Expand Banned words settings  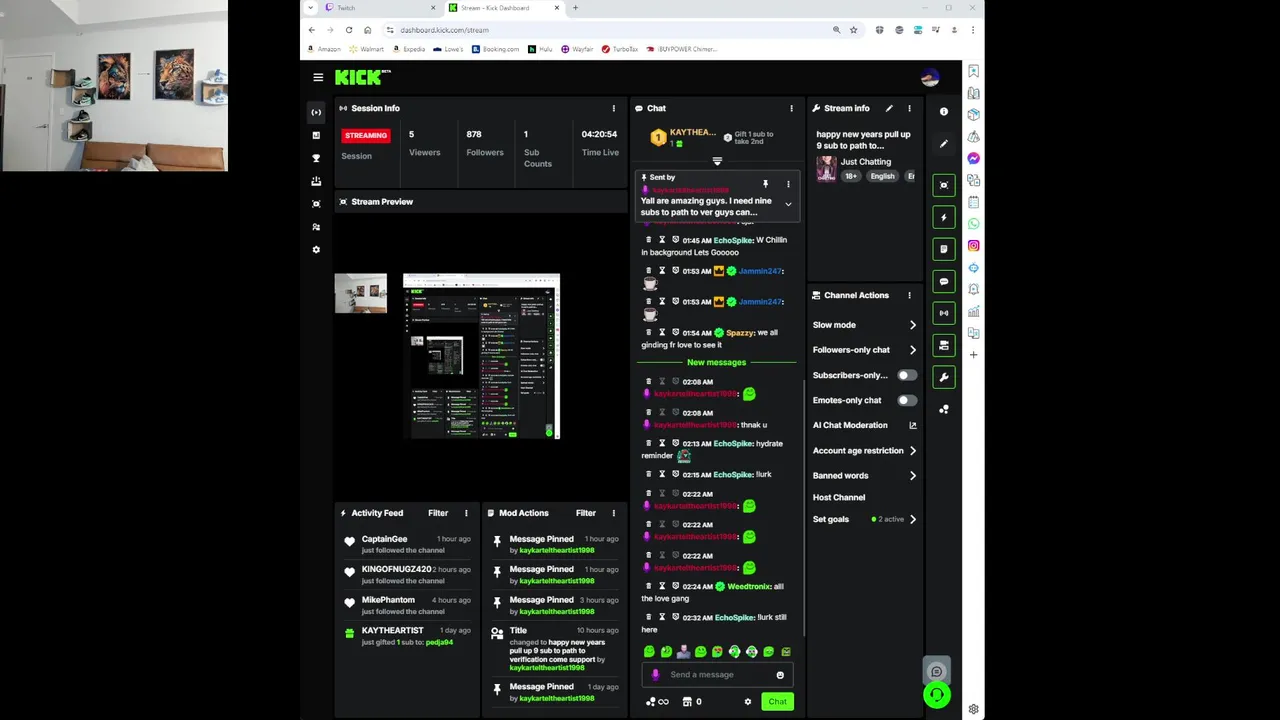(912, 476)
